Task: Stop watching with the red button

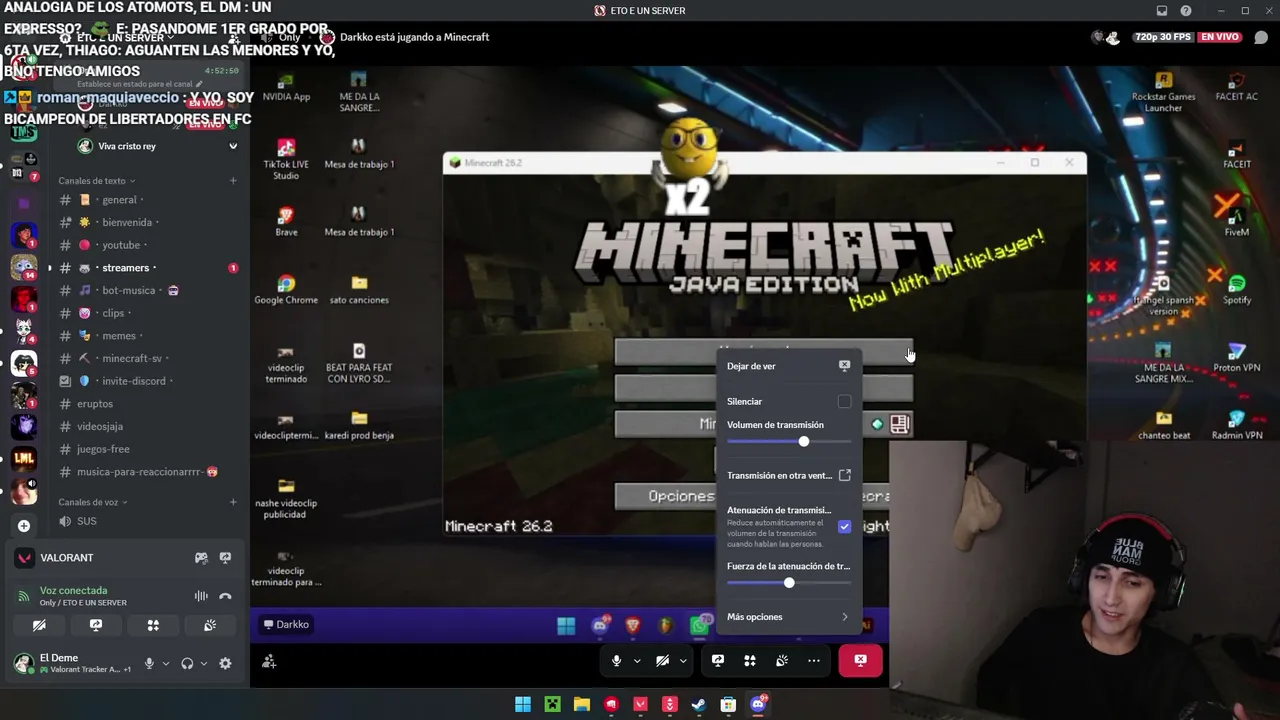Action: tap(860, 661)
